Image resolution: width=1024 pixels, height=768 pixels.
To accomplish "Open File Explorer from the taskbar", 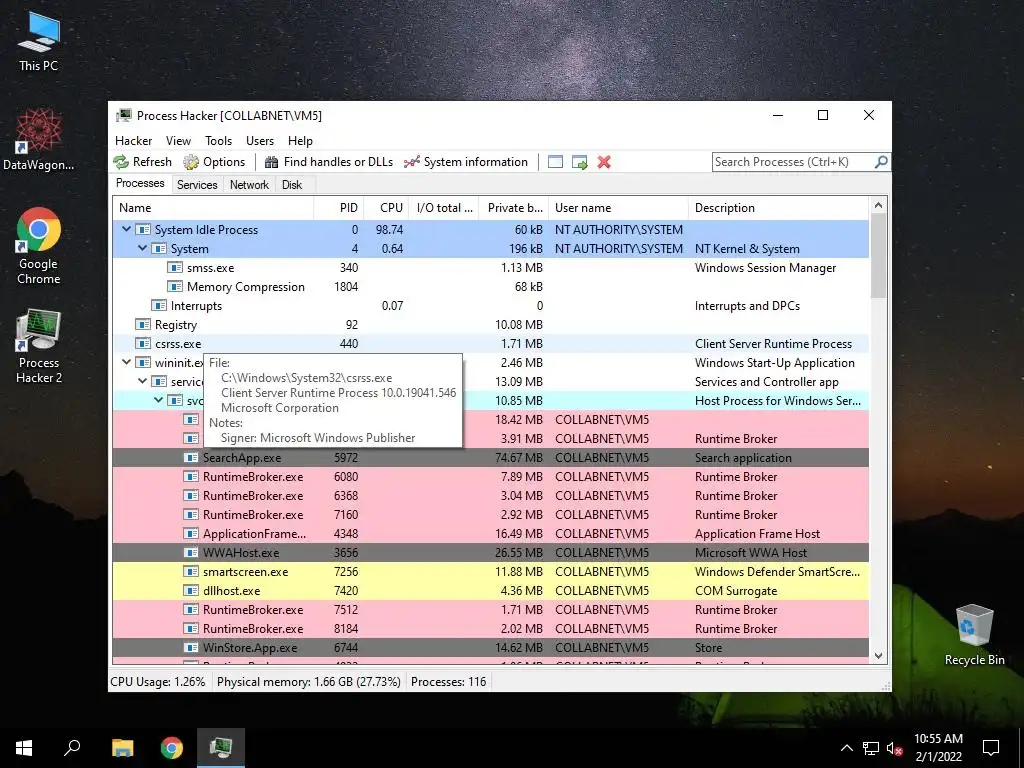I will [122, 748].
